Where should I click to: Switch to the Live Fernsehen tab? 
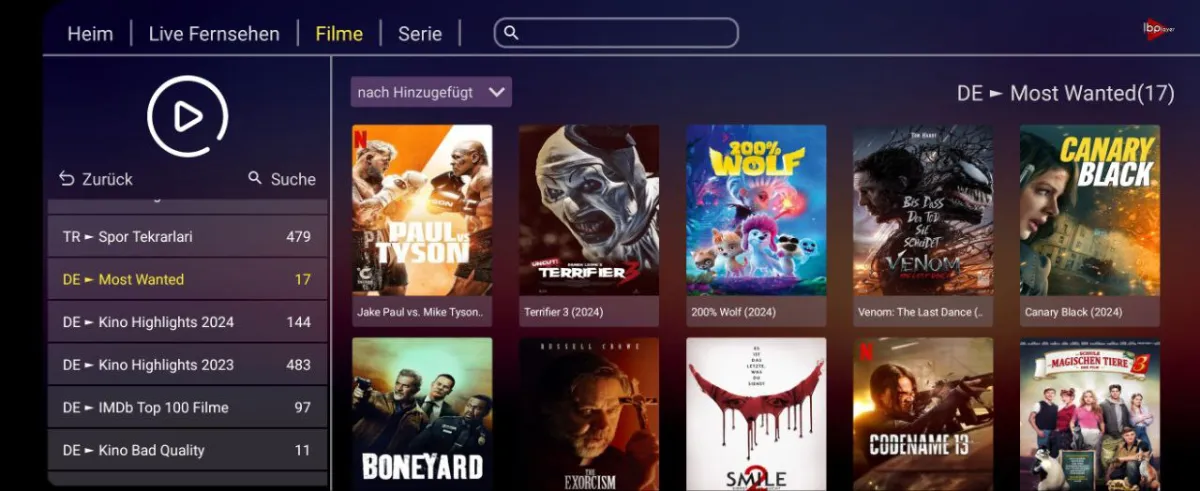(x=214, y=34)
